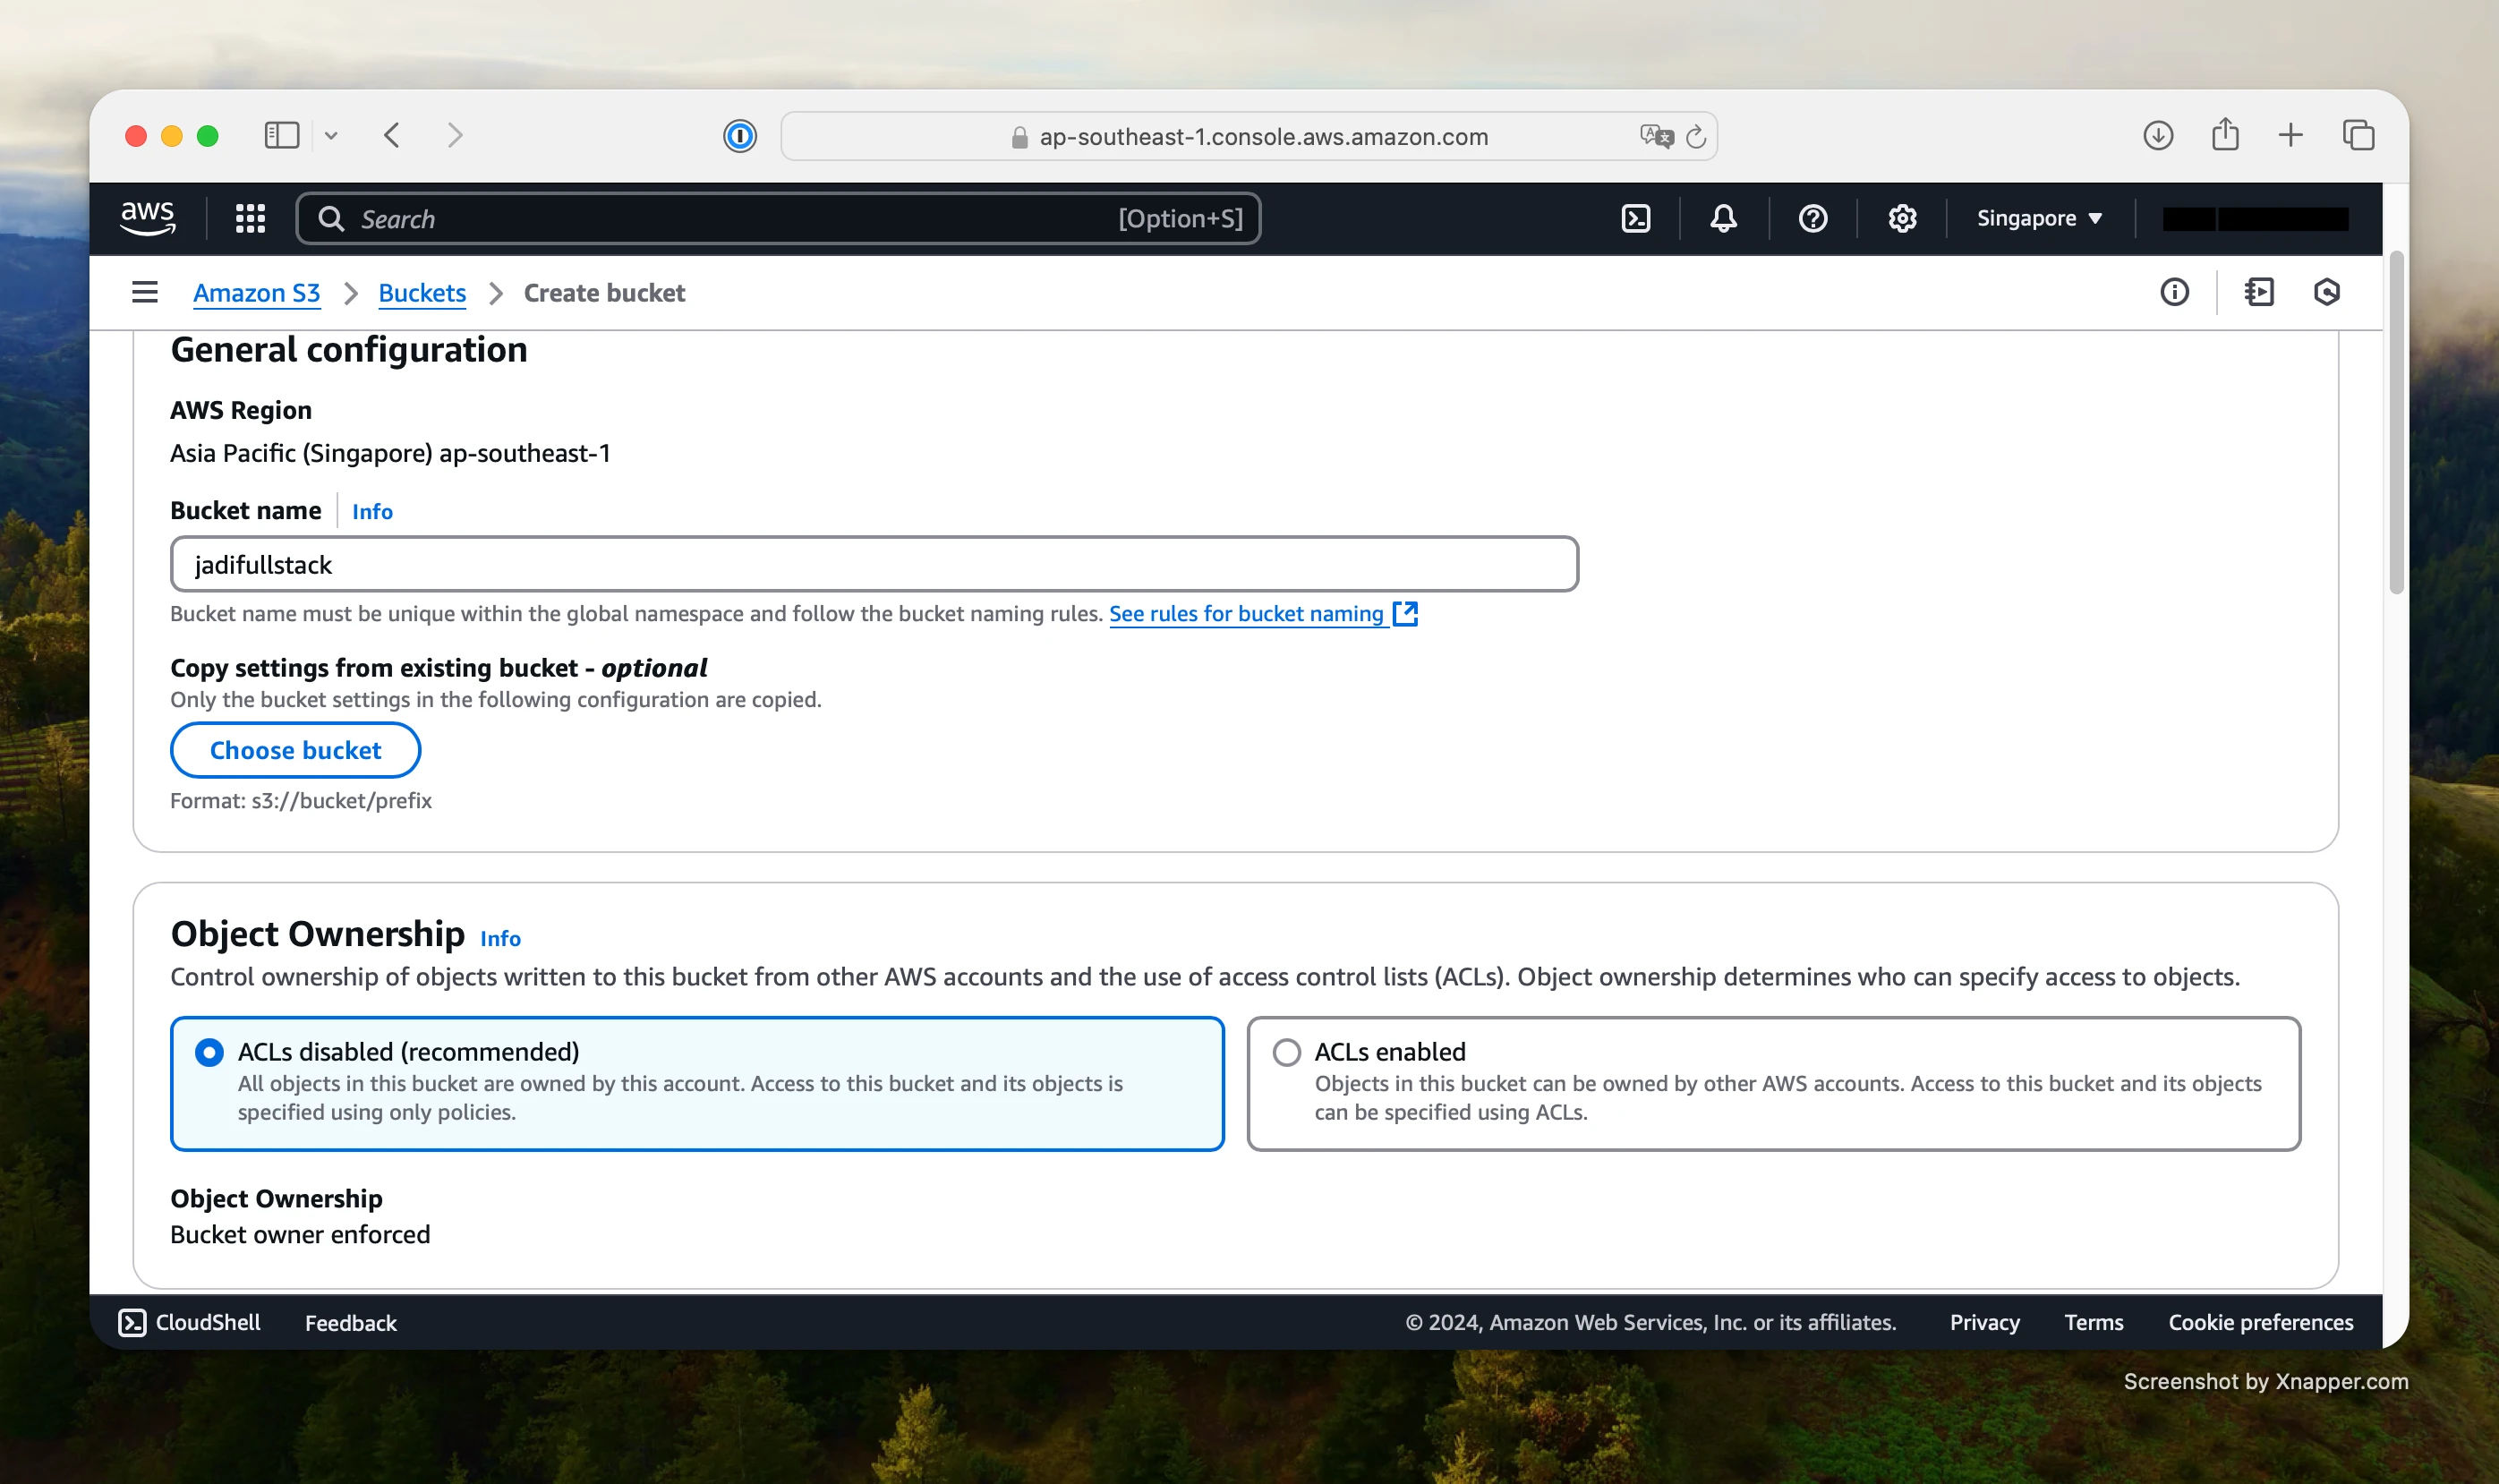Image resolution: width=2499 pixels, height=1484 pixels.
Task: Reload the page
Action: coord(1696,136)
